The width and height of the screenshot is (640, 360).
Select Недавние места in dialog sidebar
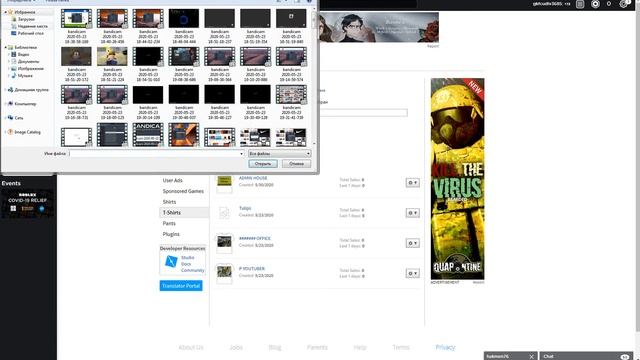29,26
